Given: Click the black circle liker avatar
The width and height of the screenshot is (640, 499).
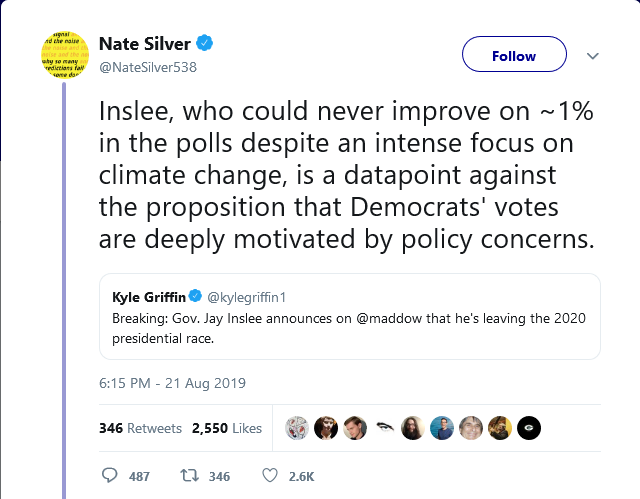Looking at the screenshot, I should pyautogui.click(x=529, y=428).
